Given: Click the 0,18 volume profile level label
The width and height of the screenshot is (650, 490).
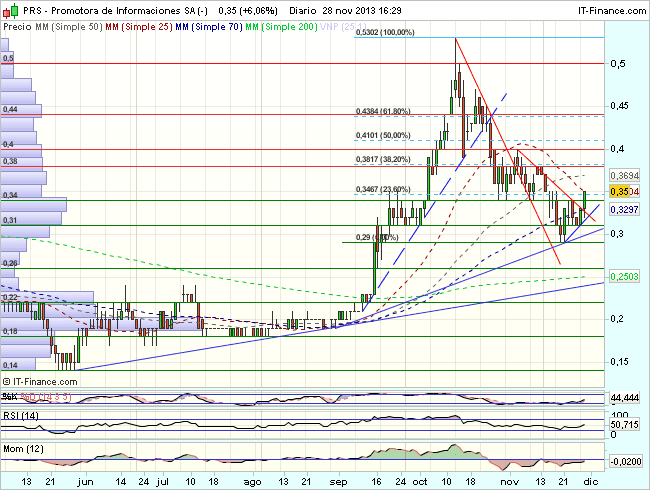Looking at the screenshot, I should click(10, 331).
